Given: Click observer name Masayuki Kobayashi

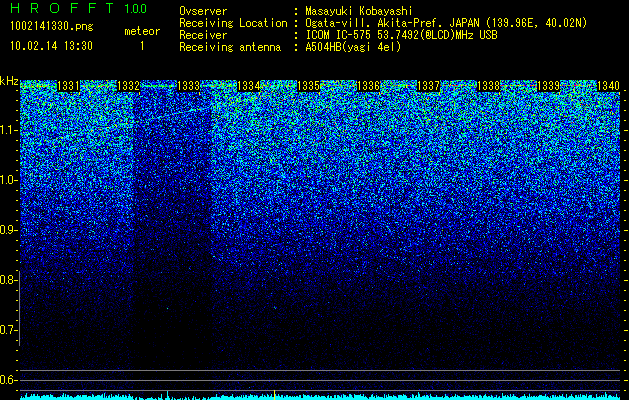Looking at the screenshot, I should tap(359, 12).
